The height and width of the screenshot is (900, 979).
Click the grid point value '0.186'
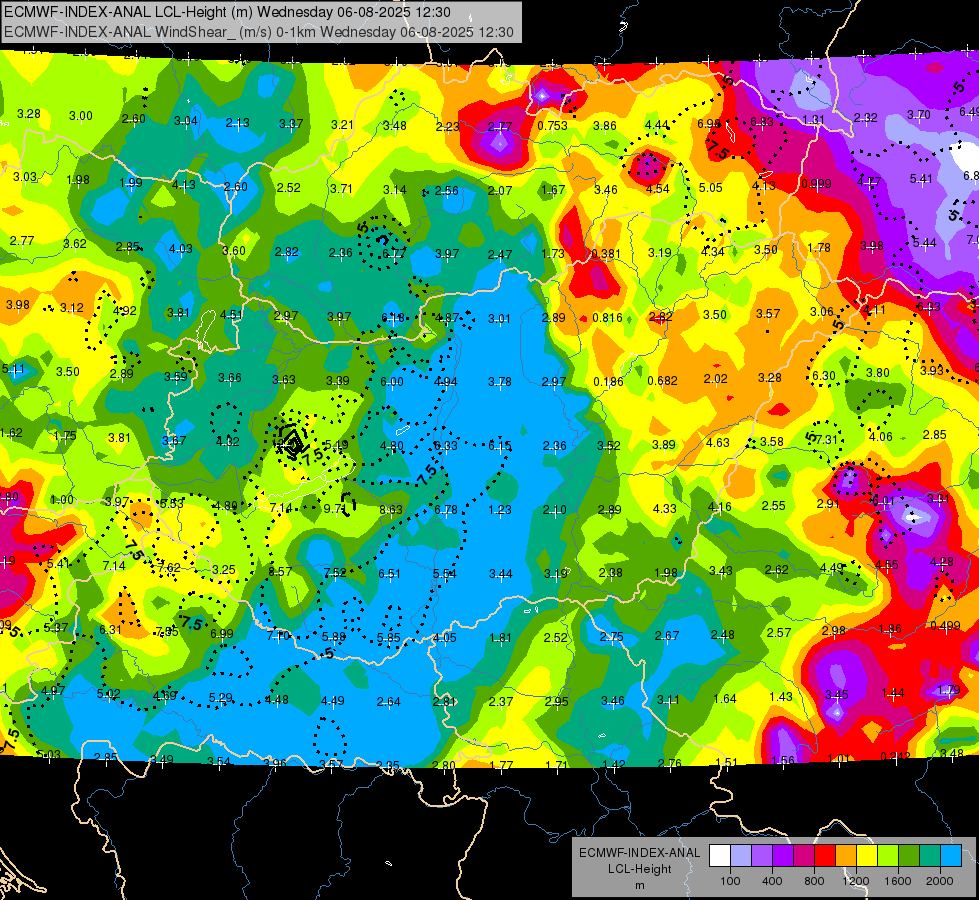608,382
